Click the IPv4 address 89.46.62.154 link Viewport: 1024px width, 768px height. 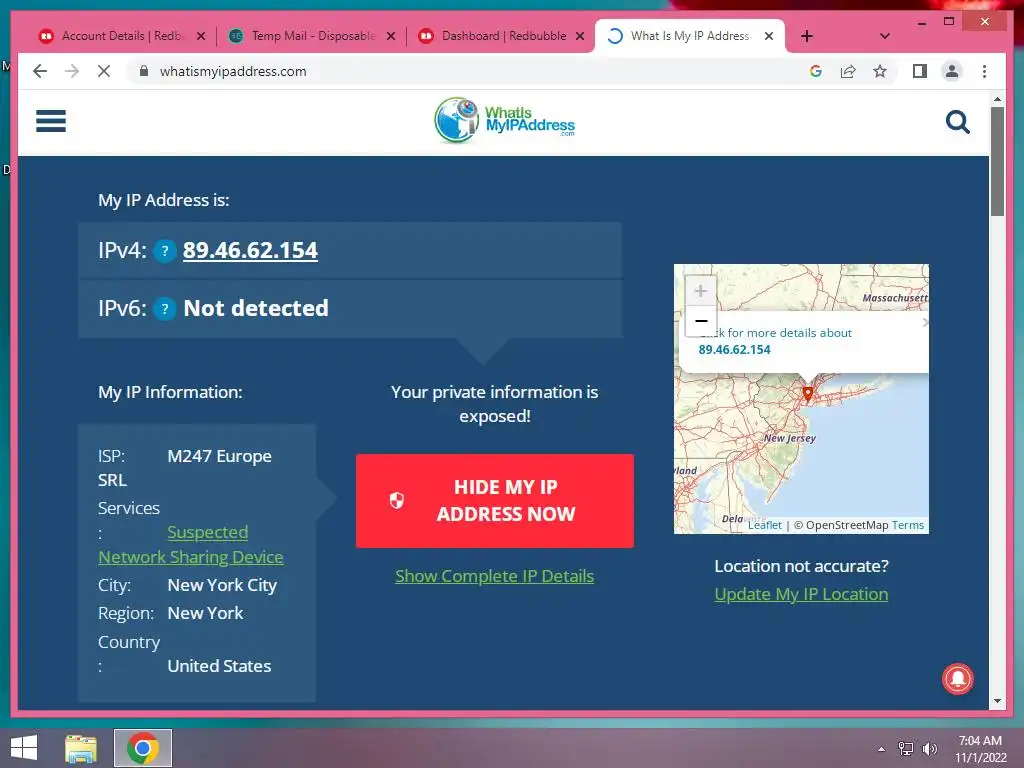click(250, 250)
